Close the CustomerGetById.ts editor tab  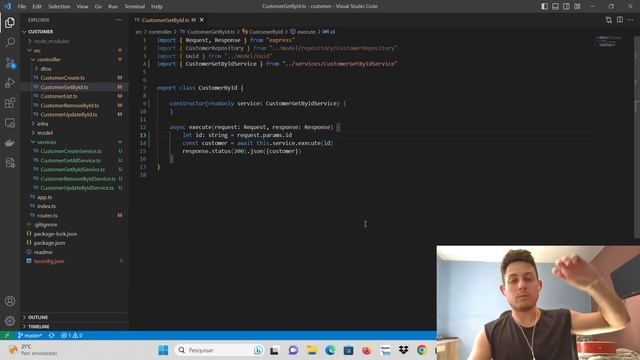(202, 20)
